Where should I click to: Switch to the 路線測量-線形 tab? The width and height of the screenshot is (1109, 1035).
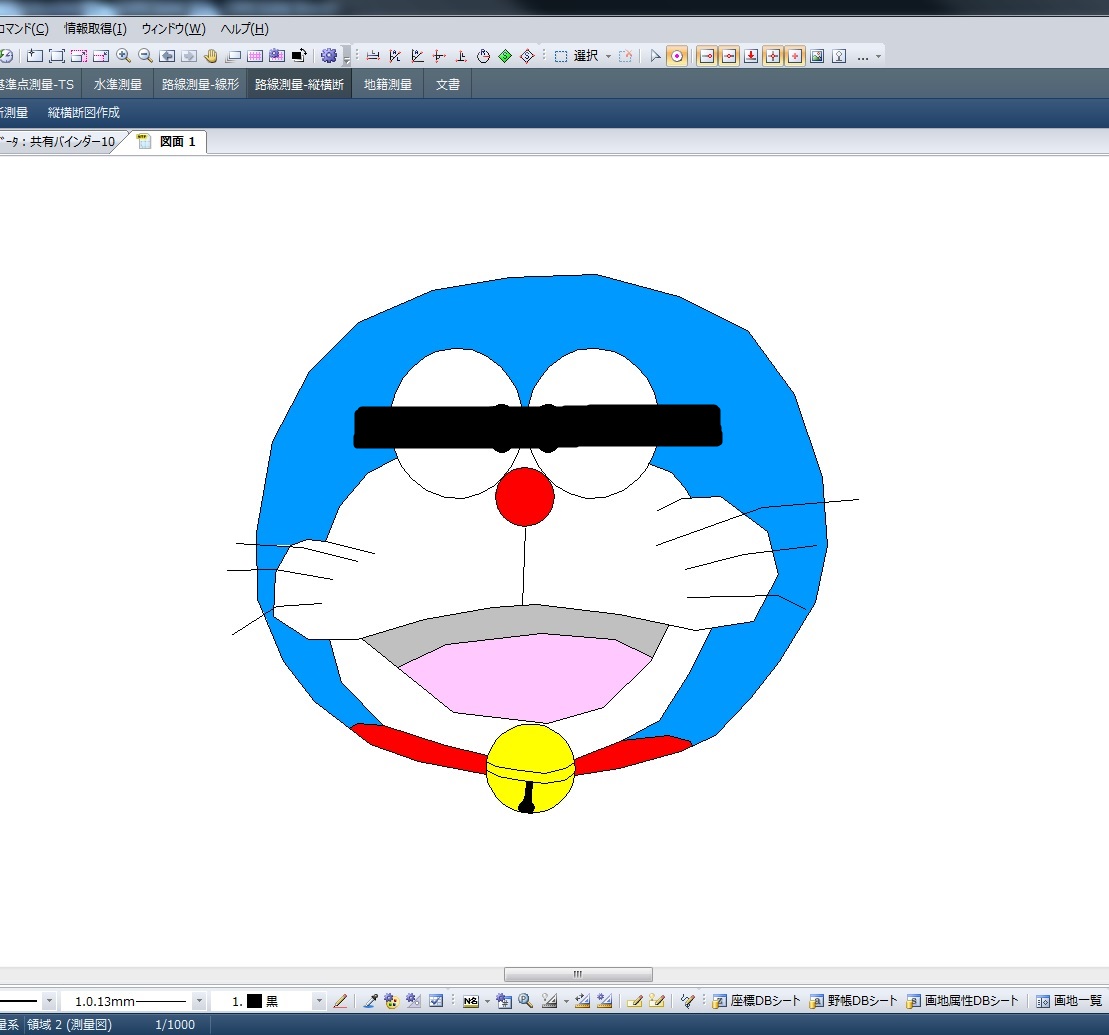pyautogui.click(x=200, y=84)
